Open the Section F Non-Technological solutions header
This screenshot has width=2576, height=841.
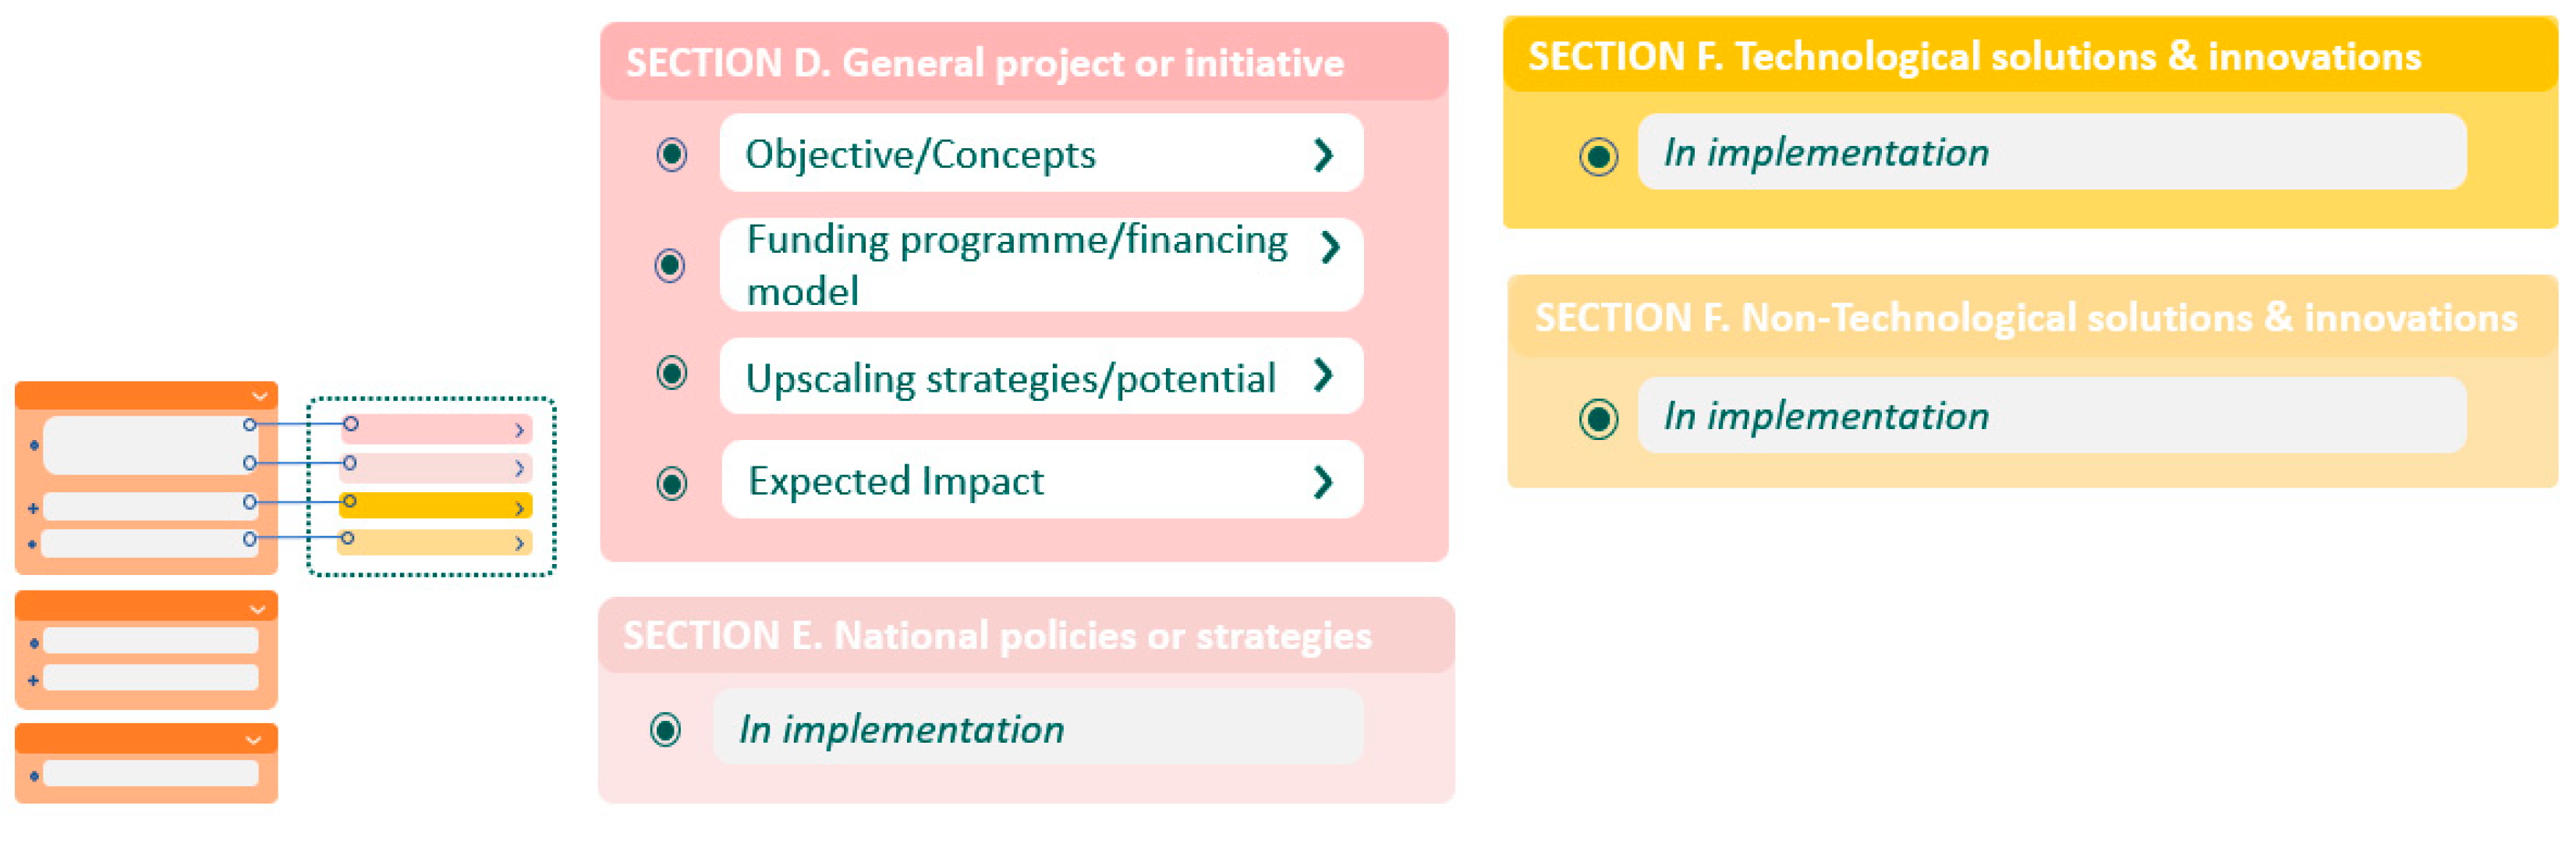click(2025, 318)
